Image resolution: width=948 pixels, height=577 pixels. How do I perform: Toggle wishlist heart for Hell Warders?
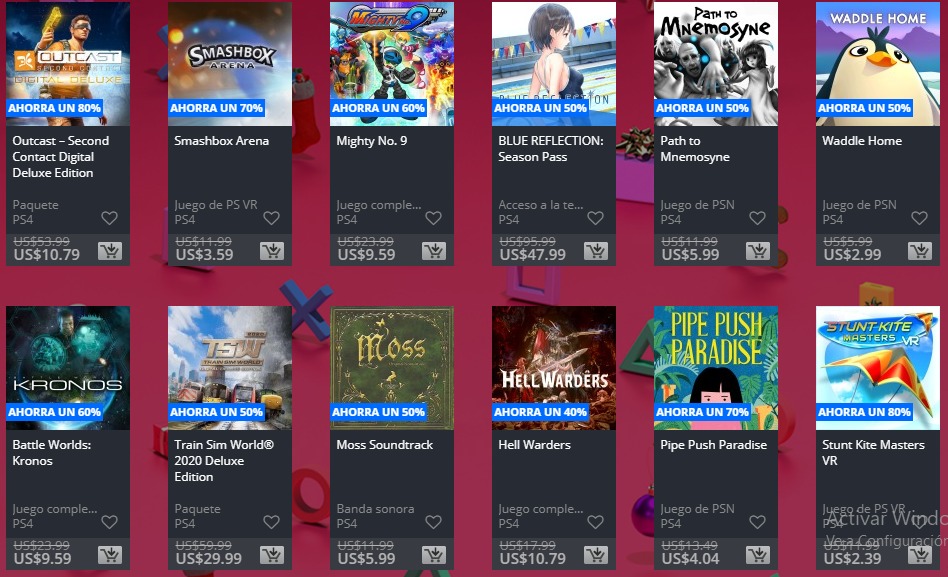tap(596, 522)
